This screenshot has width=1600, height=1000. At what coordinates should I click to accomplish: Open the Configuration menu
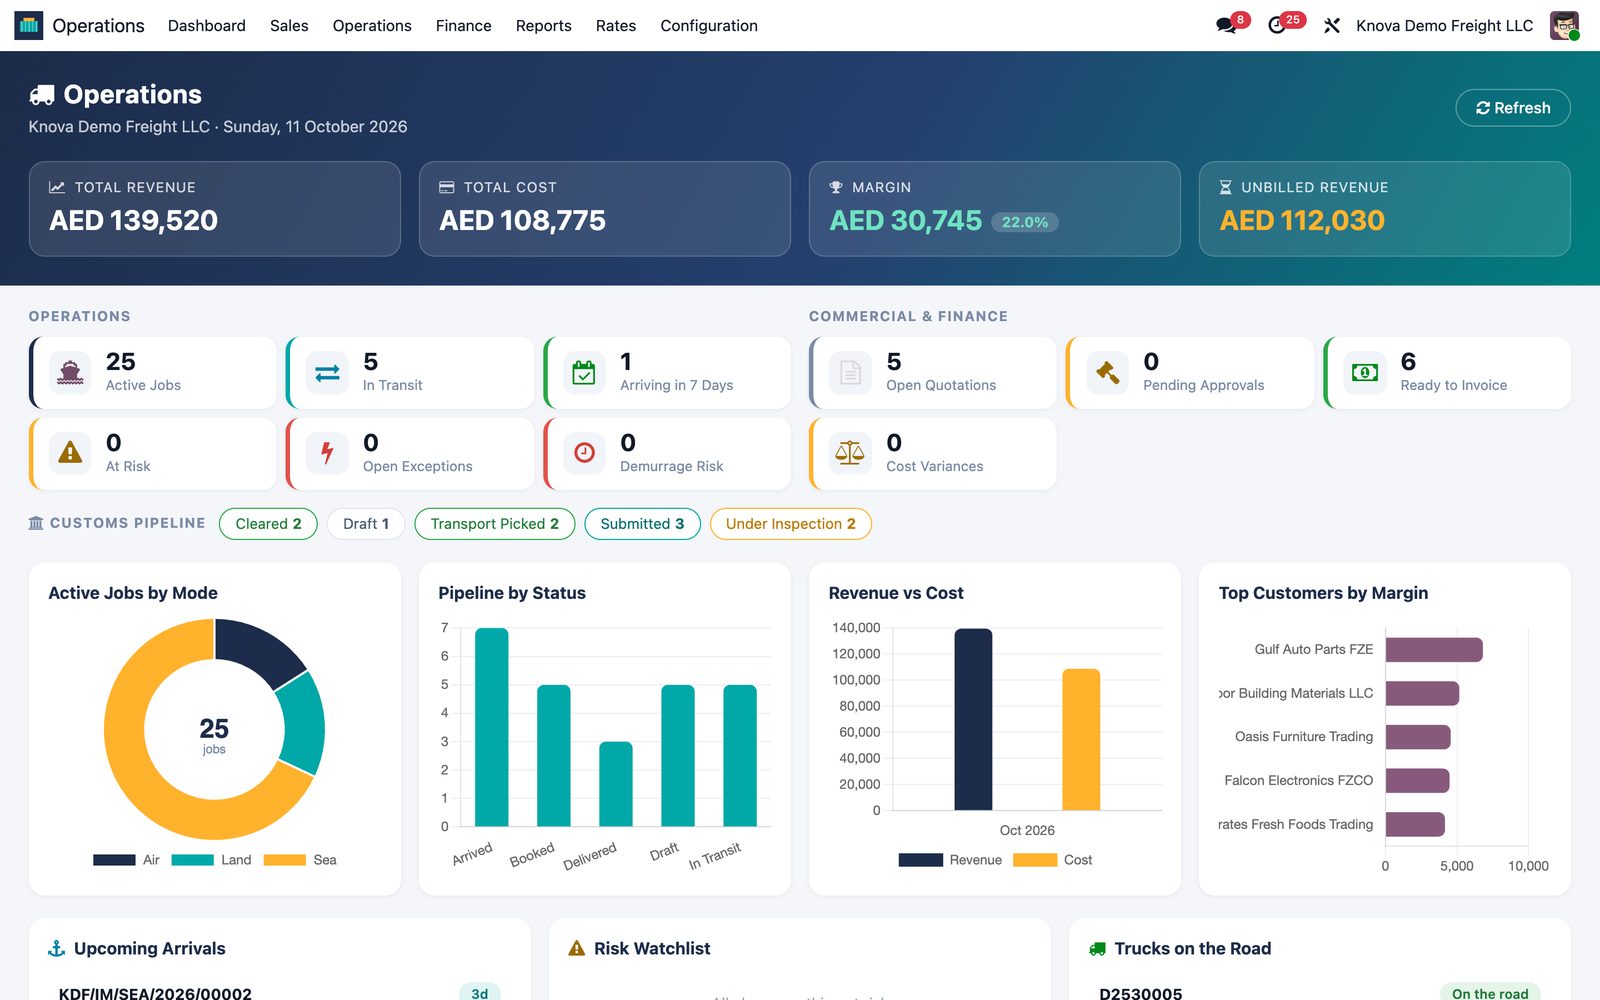pos(709,26)
